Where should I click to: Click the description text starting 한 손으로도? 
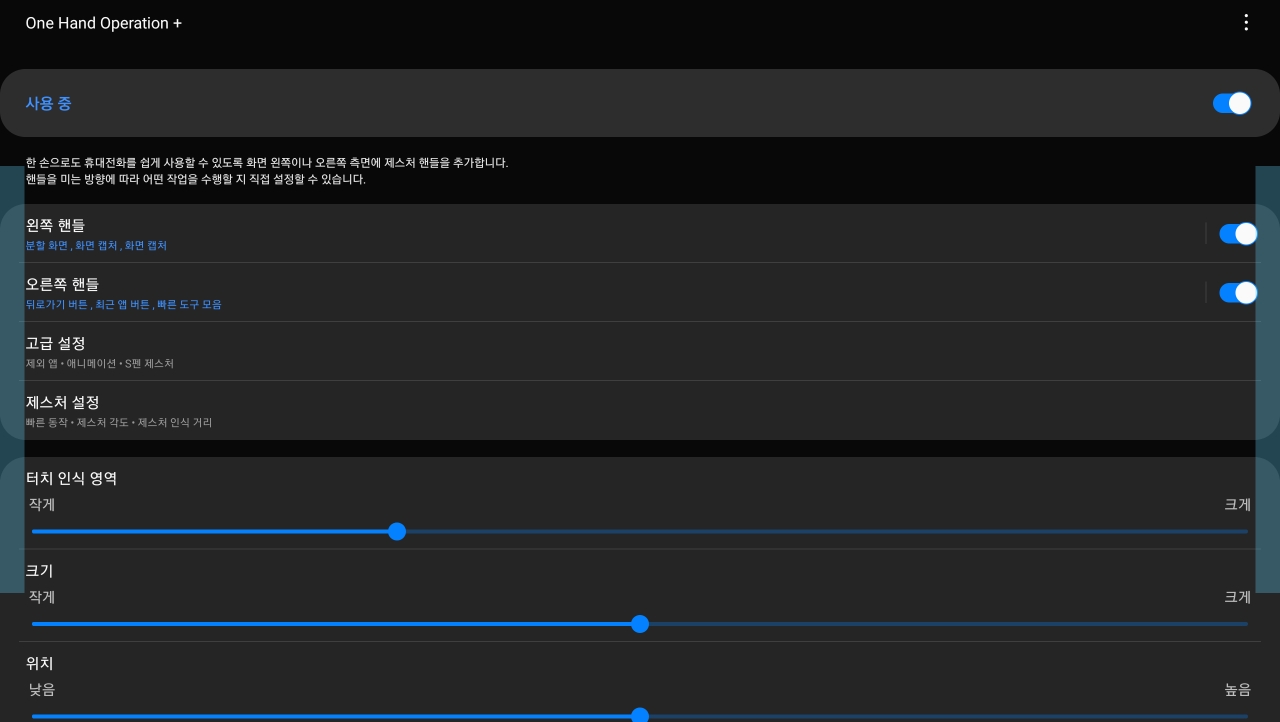pyautogui.click(x=267, y=171)
